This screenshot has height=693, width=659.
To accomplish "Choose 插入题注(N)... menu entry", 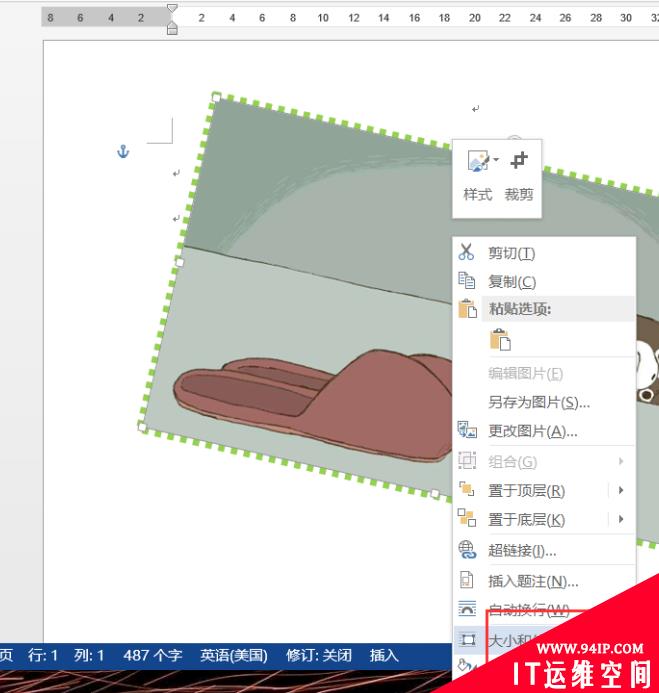I will 533,582.
